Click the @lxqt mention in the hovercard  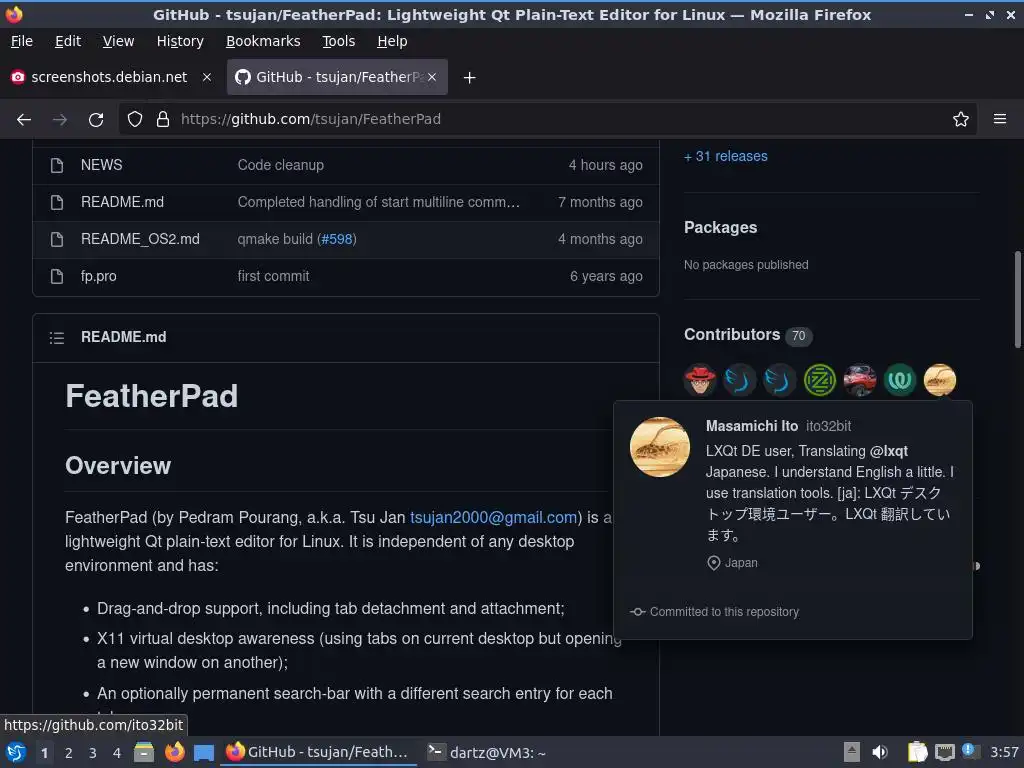889,451
